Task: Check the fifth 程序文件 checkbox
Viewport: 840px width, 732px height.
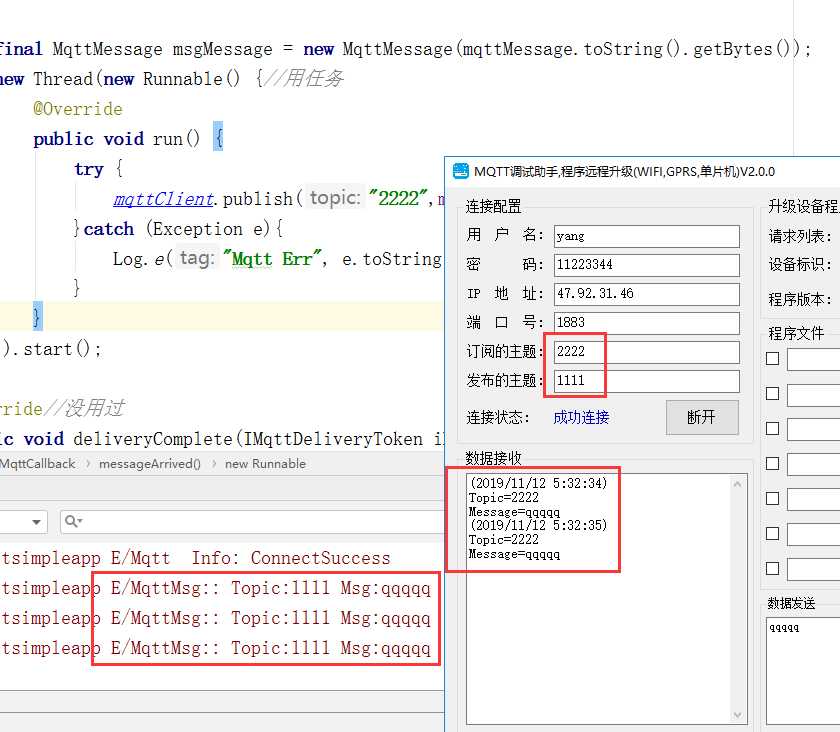Action: pyautogui.click(x=772, y=498)
